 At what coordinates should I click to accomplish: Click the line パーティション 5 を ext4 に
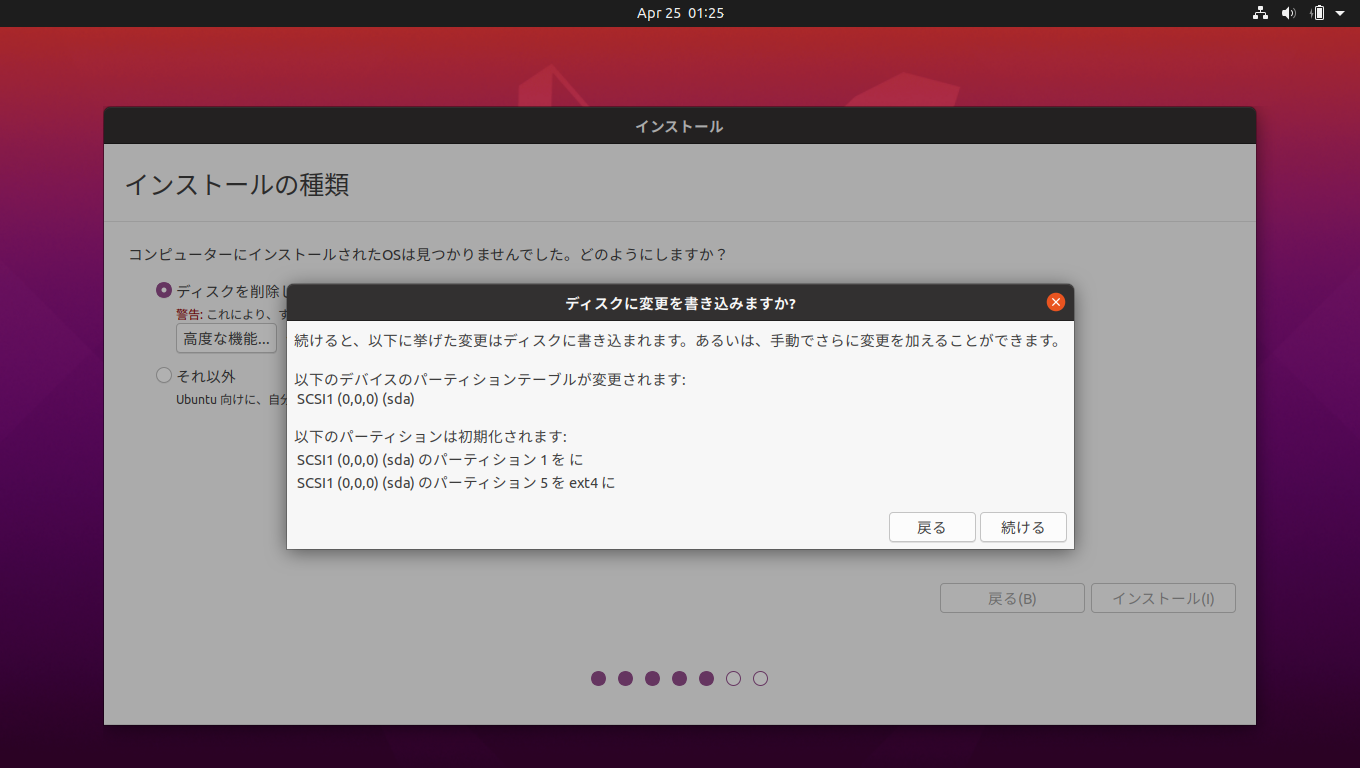coord(456,482)
